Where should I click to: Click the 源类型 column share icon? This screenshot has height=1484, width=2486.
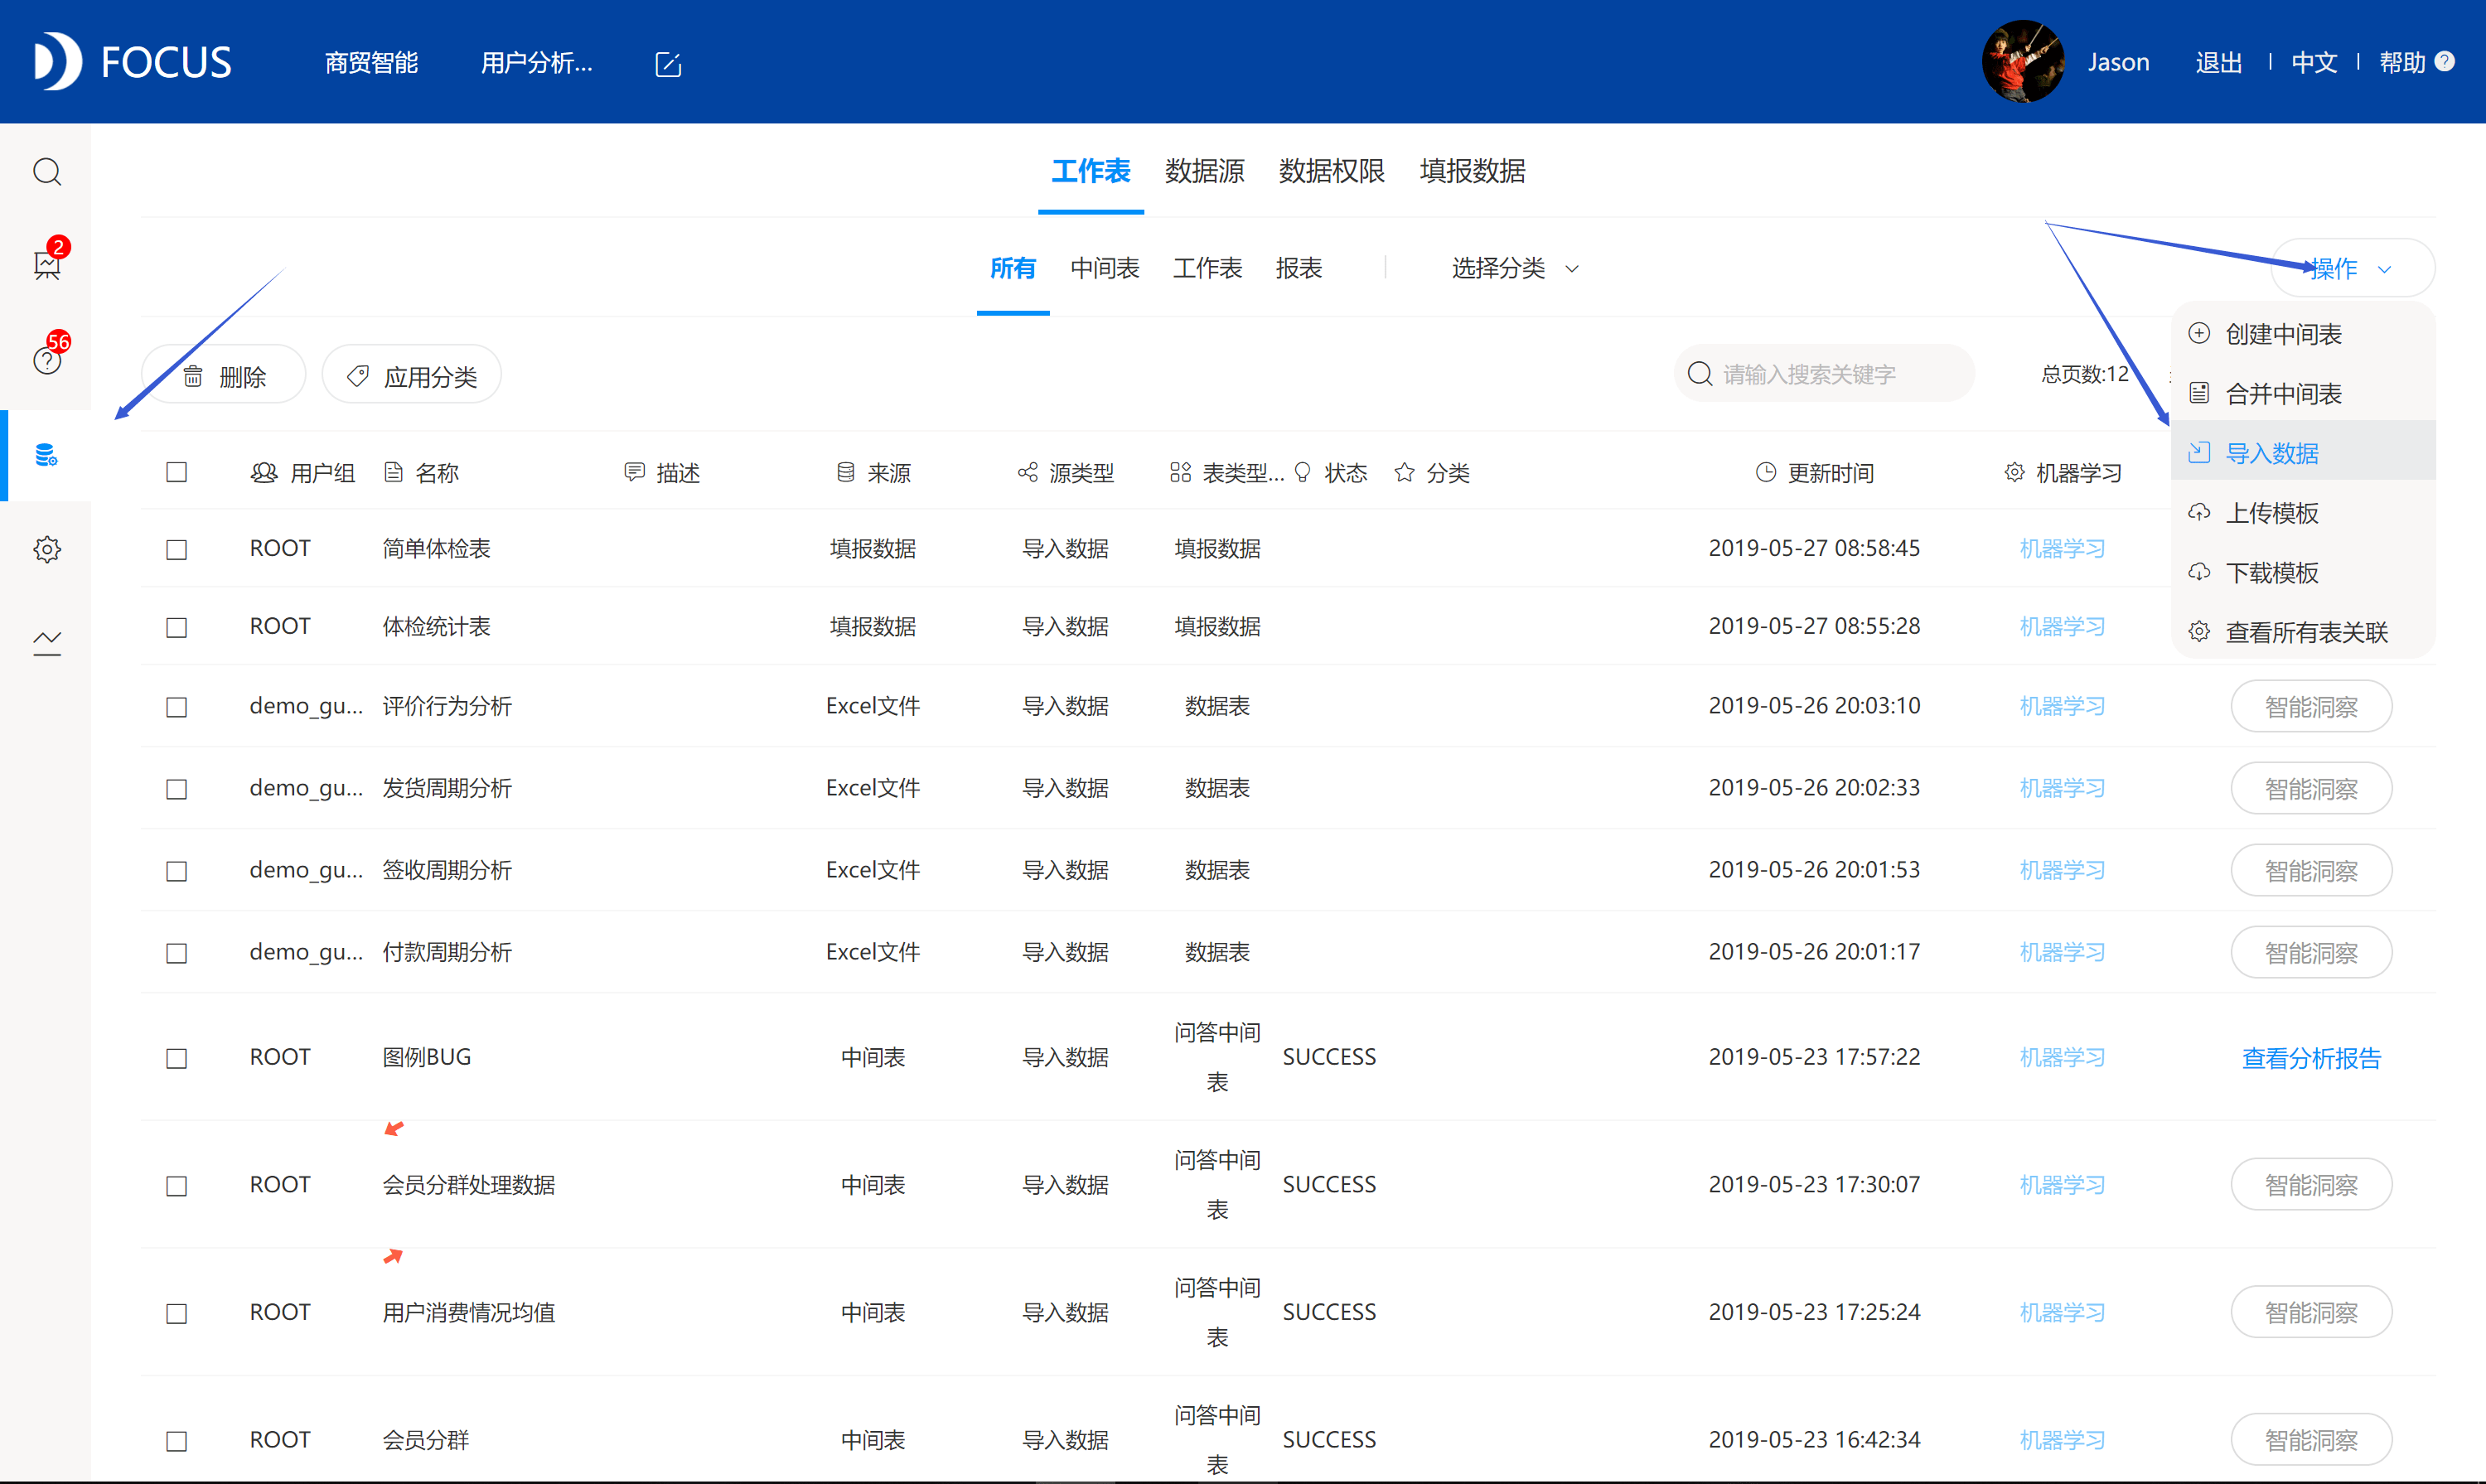(x=1027, y=472)
